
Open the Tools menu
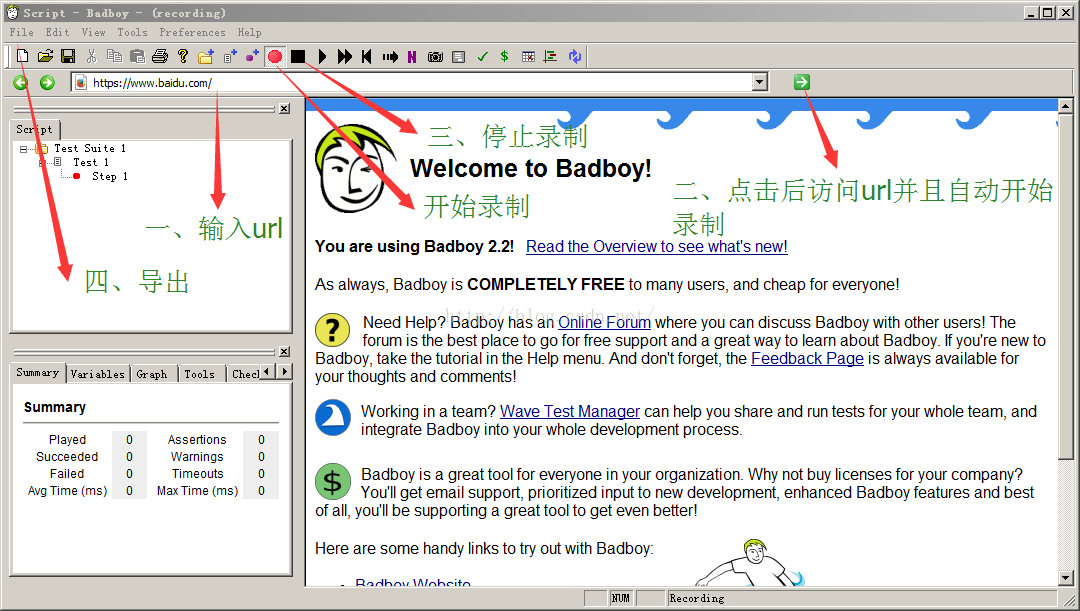point(132,32)
